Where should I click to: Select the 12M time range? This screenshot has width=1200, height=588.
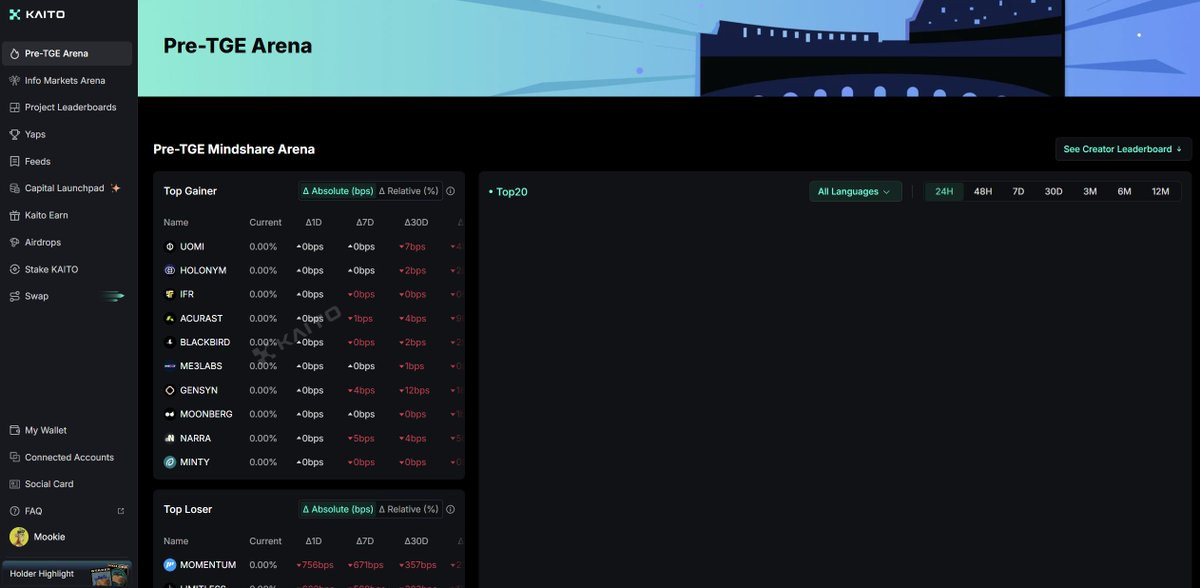click(x=1160, y=192)
